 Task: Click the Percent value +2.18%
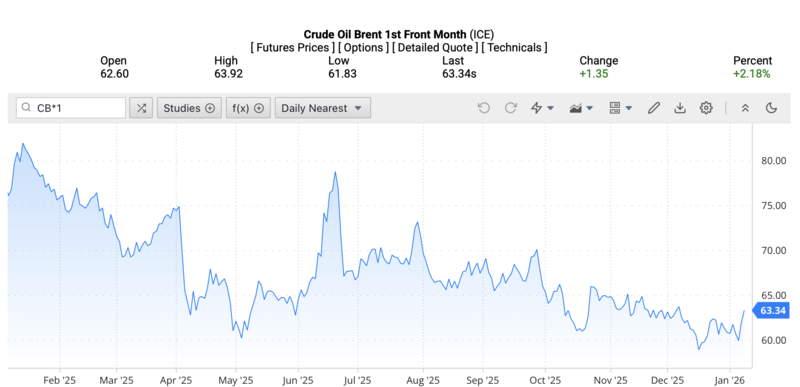[x=752, y=74]
